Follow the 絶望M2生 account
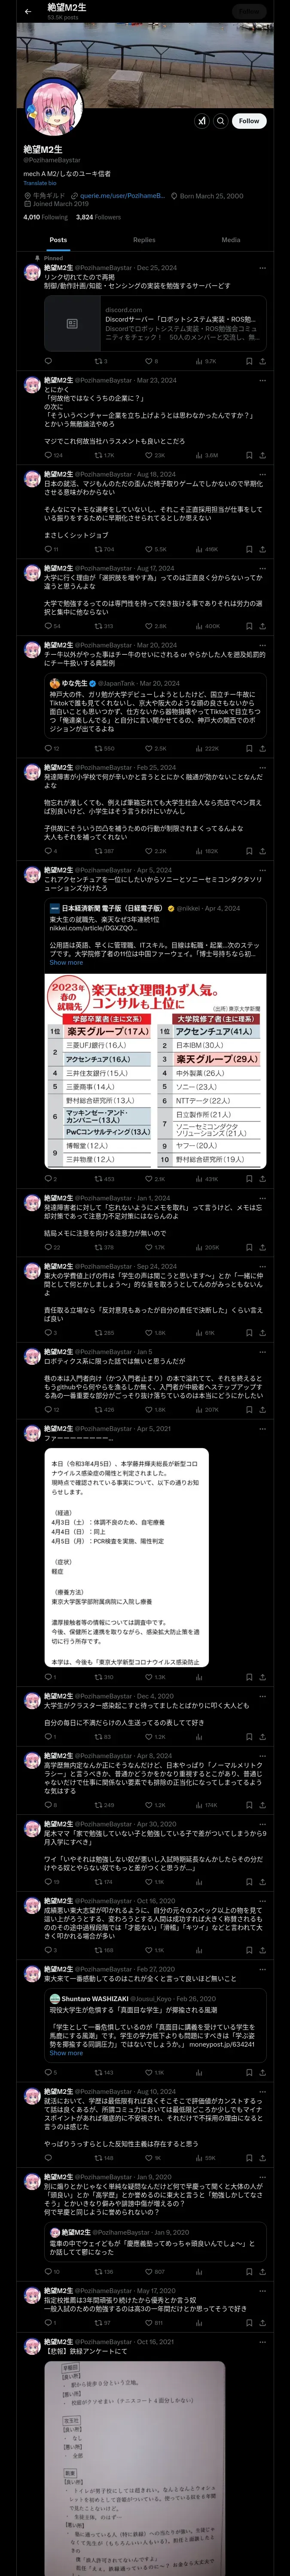 click(249, 120)
